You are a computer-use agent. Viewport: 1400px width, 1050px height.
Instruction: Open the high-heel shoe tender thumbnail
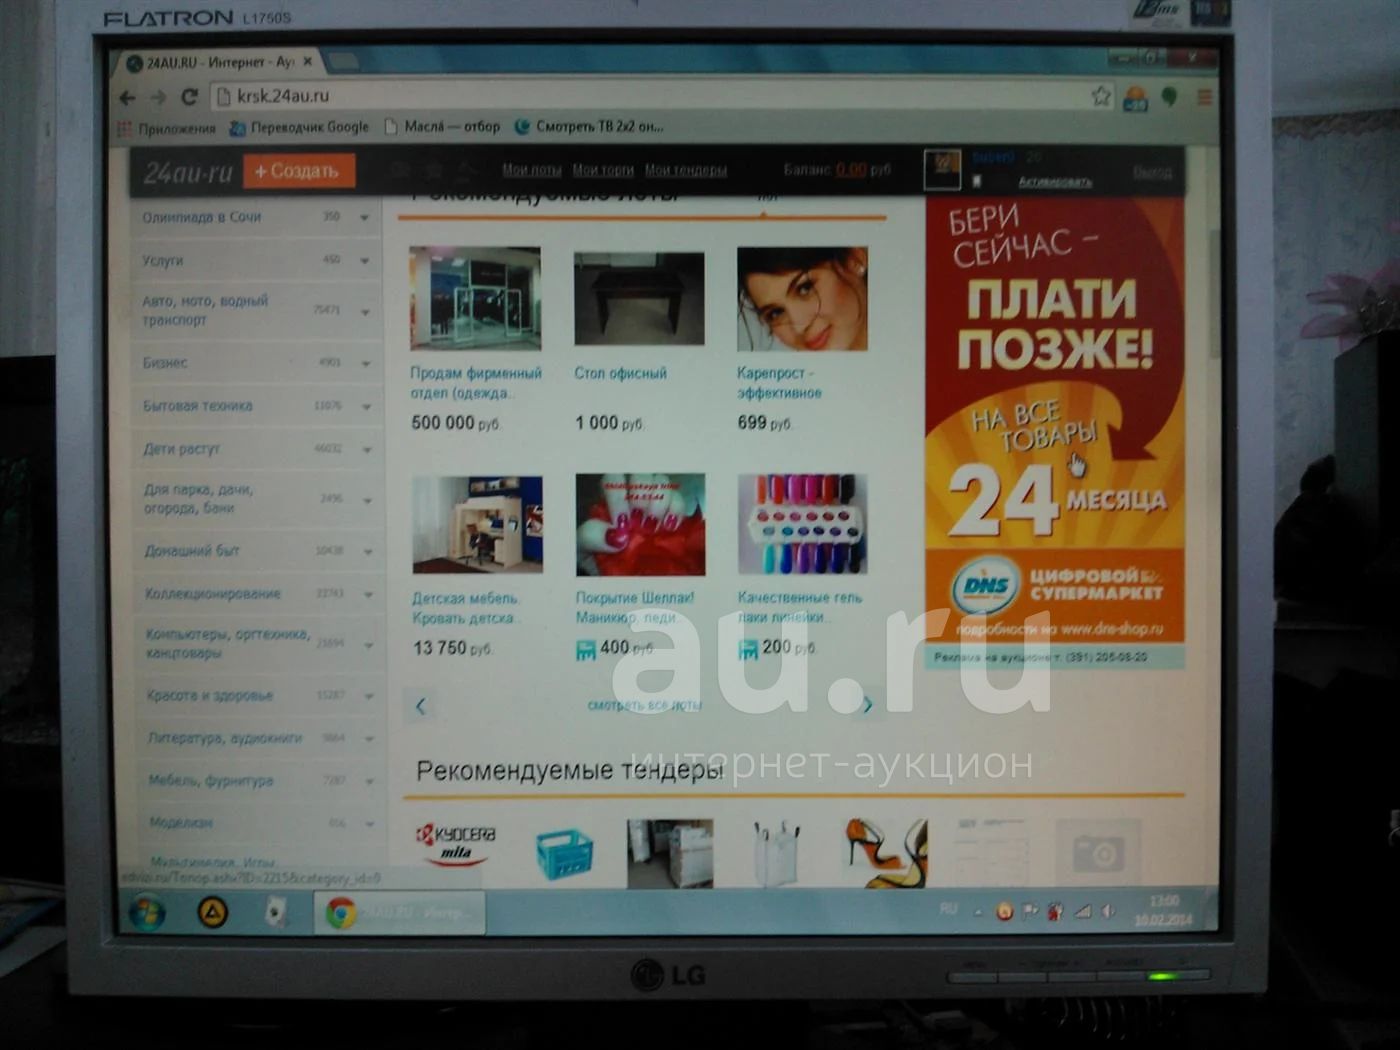[885, 853]
